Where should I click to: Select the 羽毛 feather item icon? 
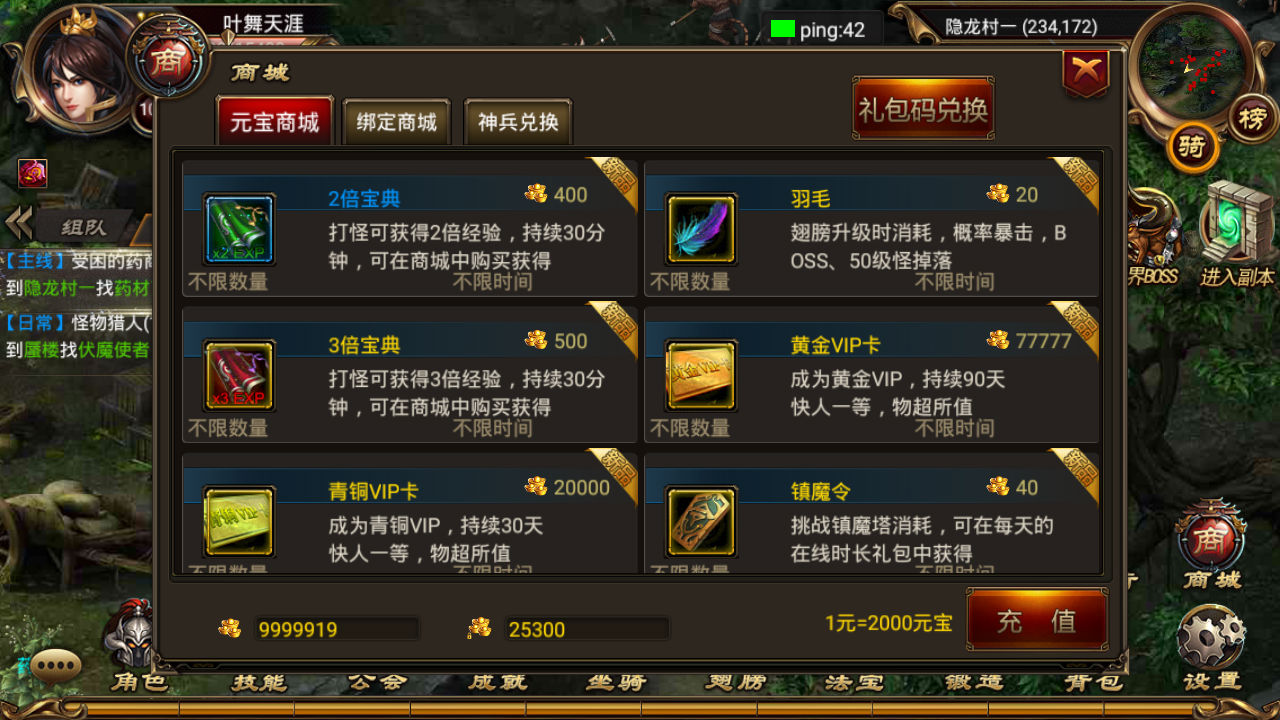tap(701, 229)
